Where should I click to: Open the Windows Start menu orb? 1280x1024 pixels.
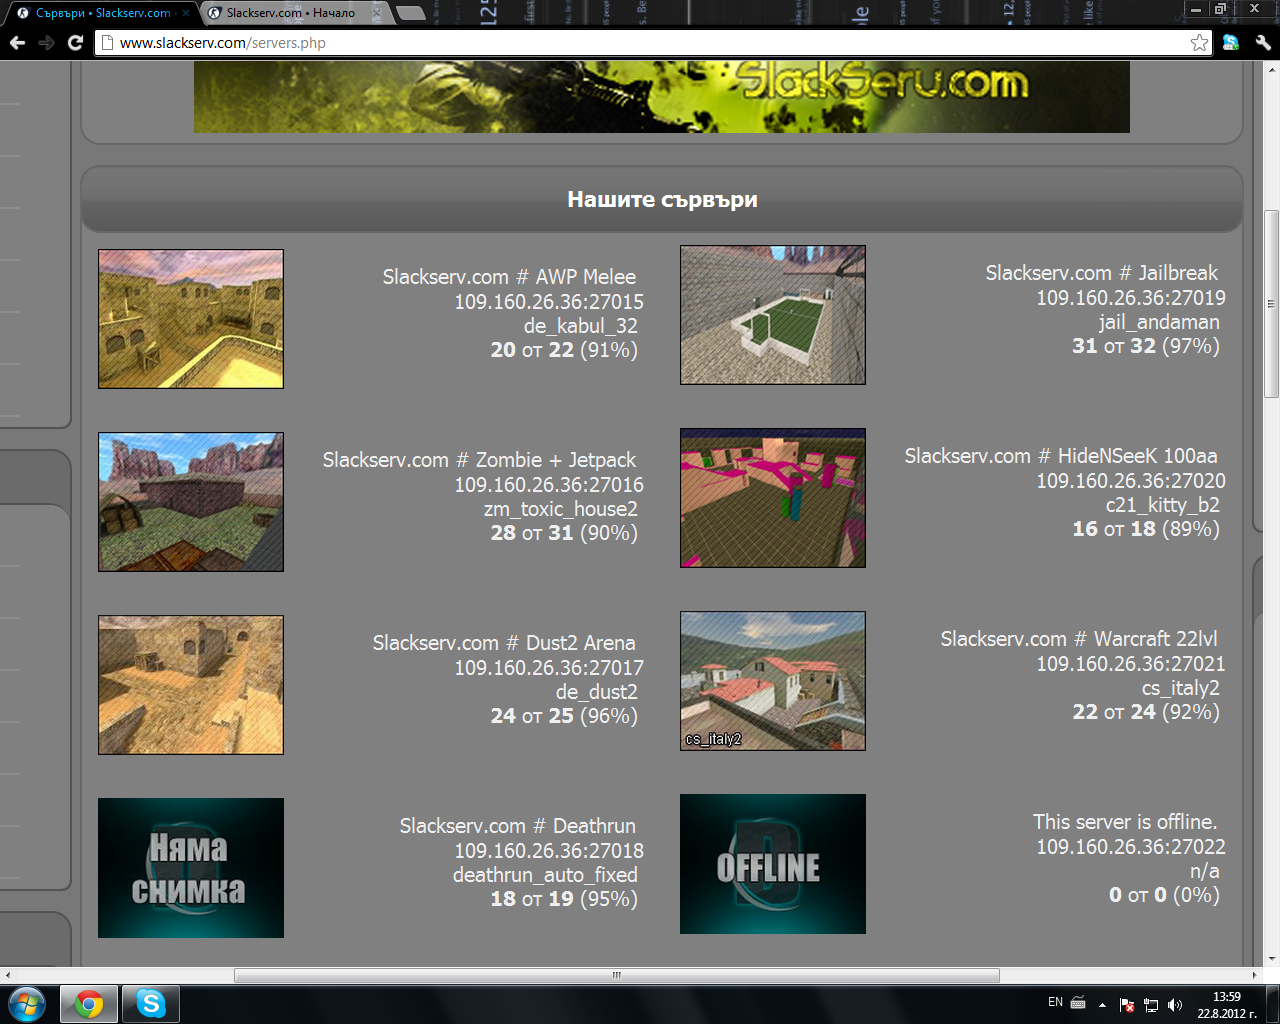(27, 1003)
